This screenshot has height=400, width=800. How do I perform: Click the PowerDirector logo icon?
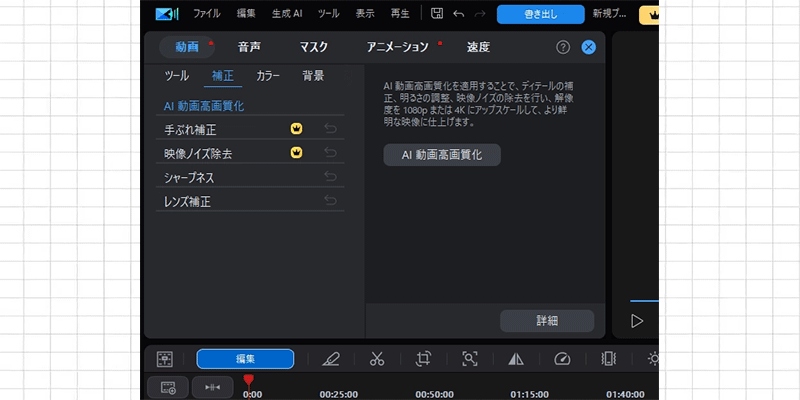click(x=167, y=14)
